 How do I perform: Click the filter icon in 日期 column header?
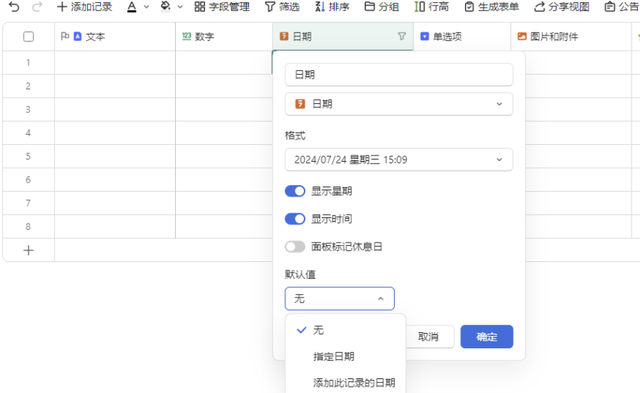pyautogui.click(x=402, y=36)
